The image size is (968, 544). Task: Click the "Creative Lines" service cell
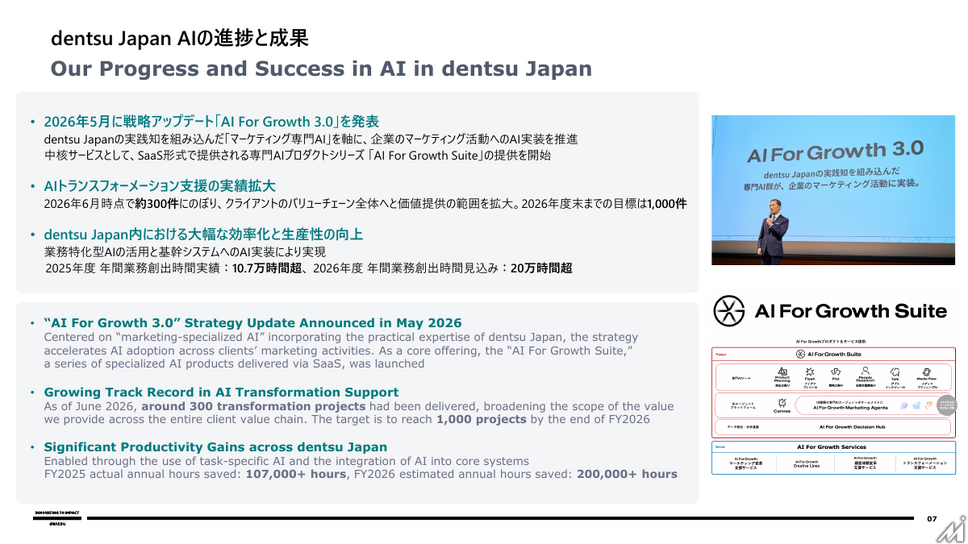806,464
